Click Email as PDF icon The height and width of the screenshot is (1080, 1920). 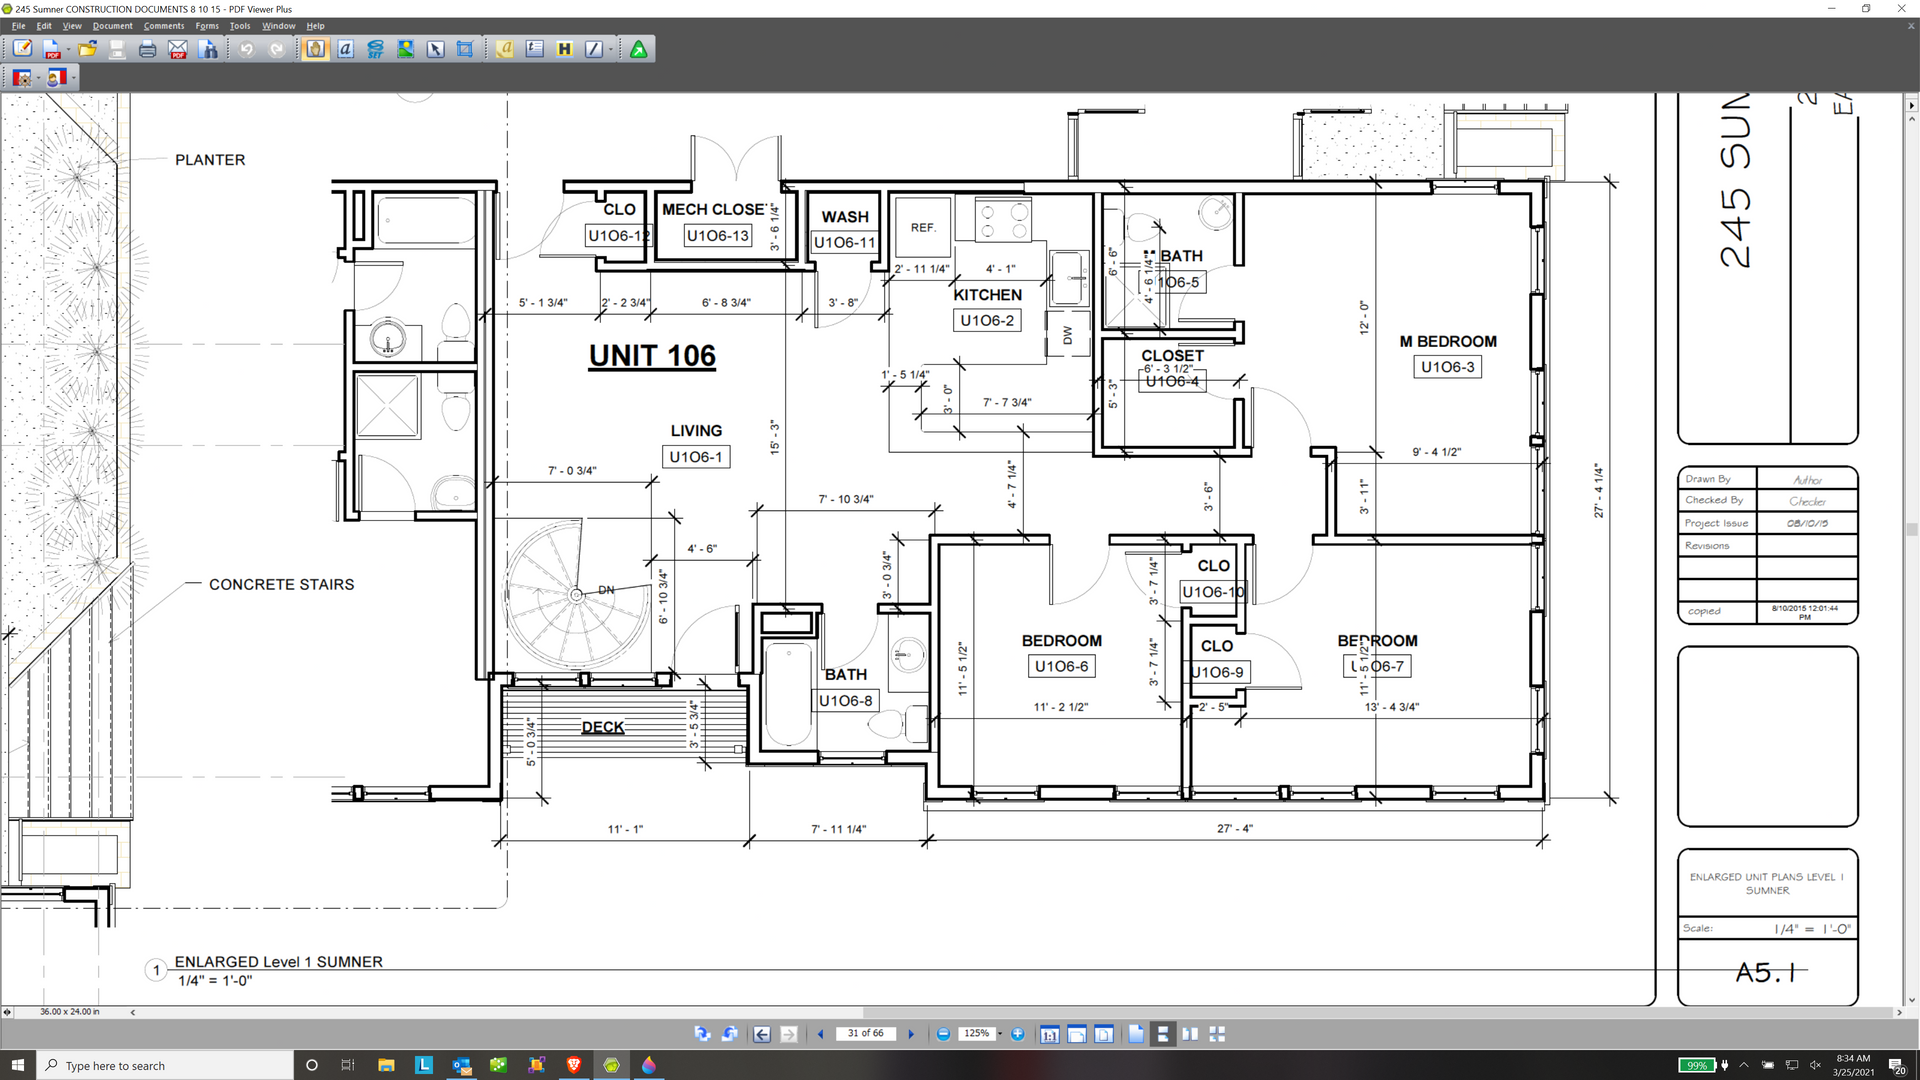tap(178, 49)
